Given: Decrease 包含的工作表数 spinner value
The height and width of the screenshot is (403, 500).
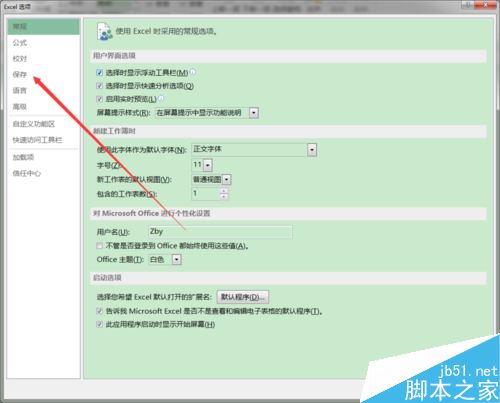Looking at the screenshot, I should [224, 197].
